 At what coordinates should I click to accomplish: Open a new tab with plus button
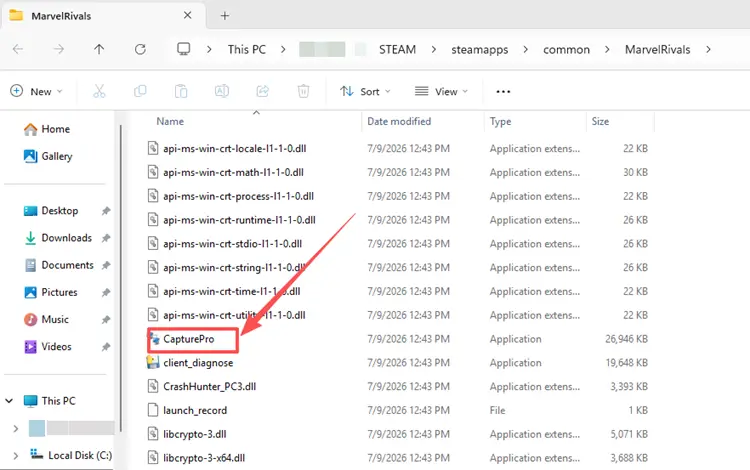click(x=225, y=16)
